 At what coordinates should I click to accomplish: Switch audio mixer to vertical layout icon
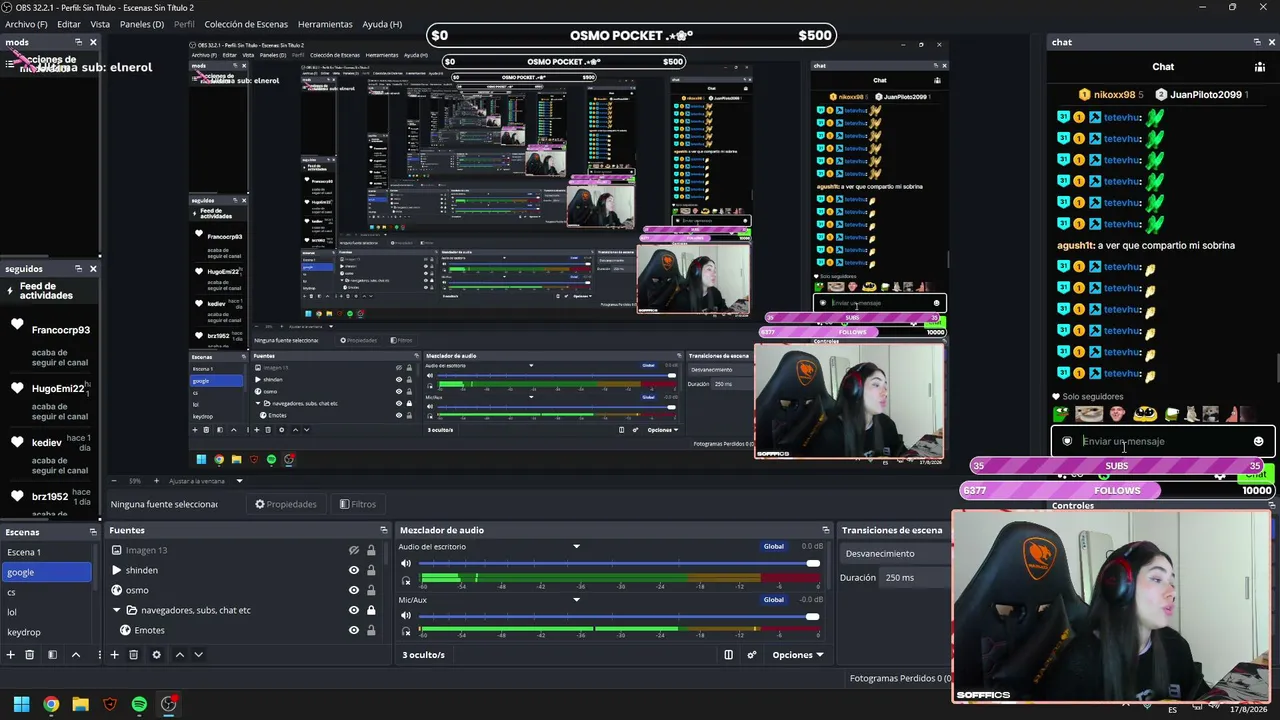(x=728, y=655)
